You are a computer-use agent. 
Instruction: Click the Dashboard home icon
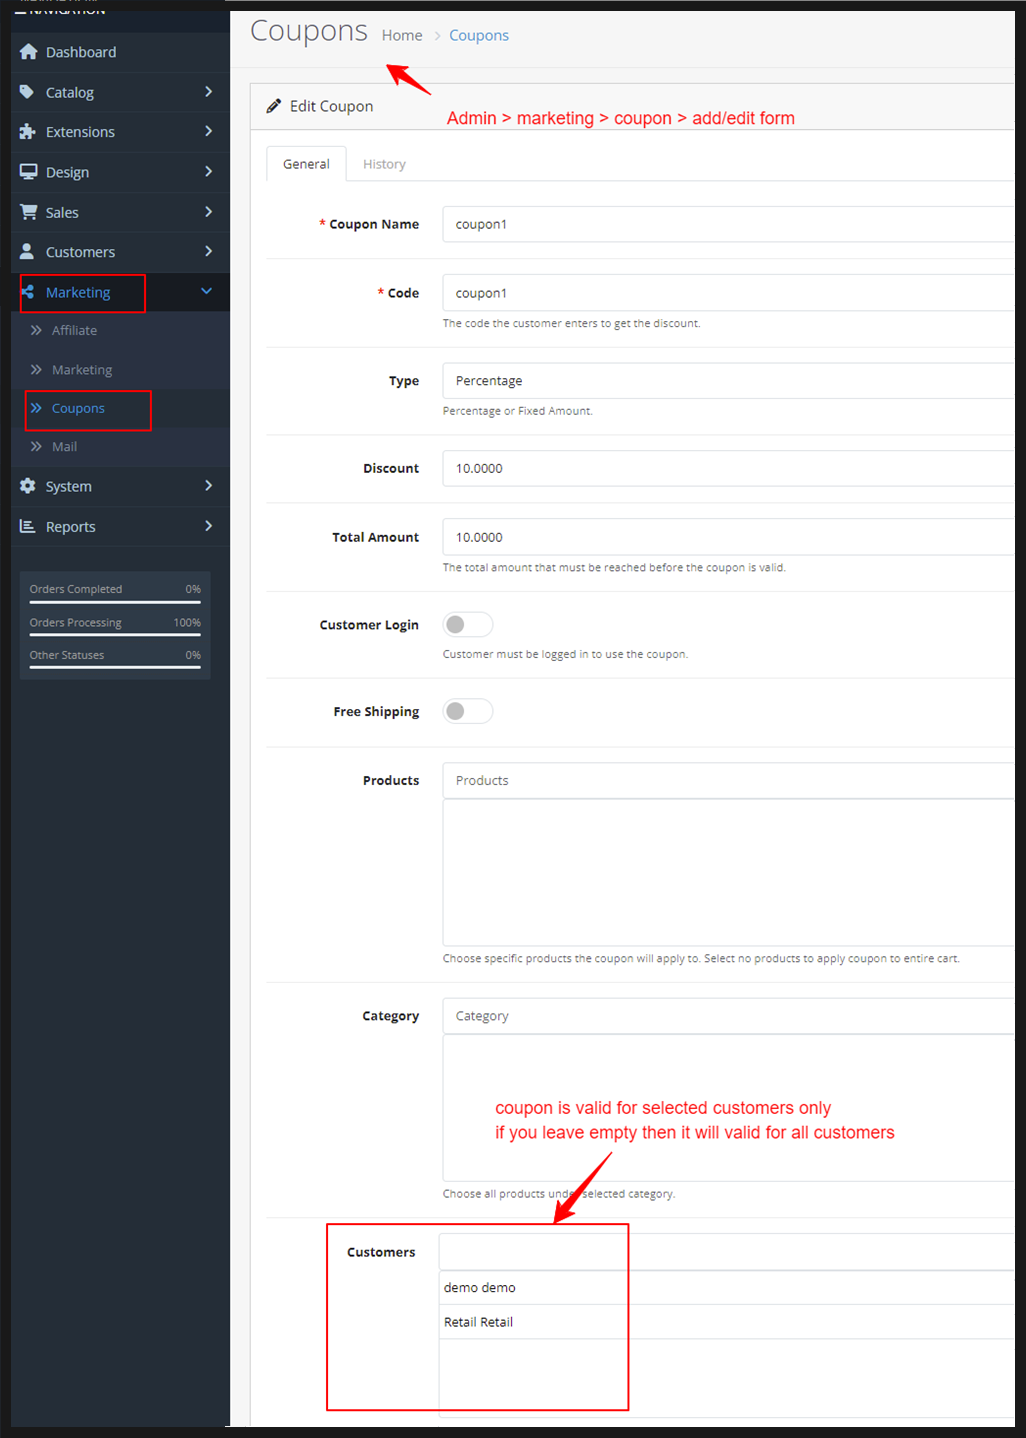(x=28, y=52)
